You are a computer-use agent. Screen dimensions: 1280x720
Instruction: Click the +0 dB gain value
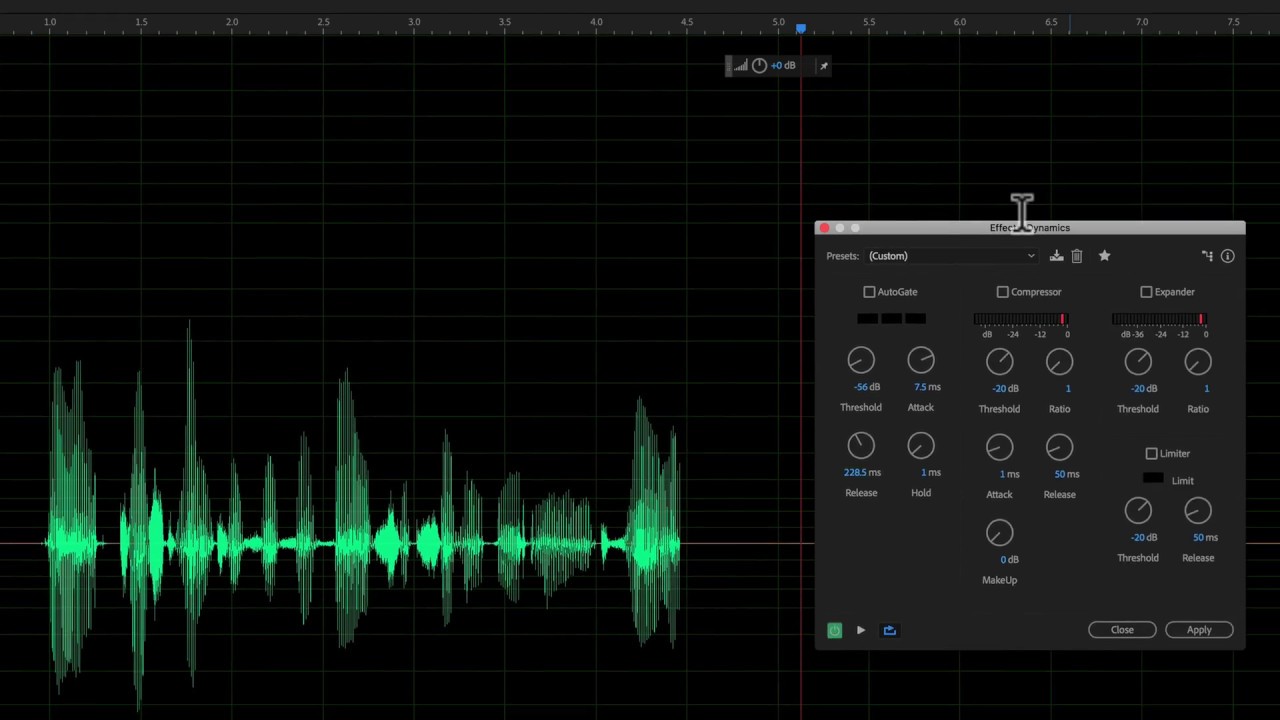tap(783, 66)
